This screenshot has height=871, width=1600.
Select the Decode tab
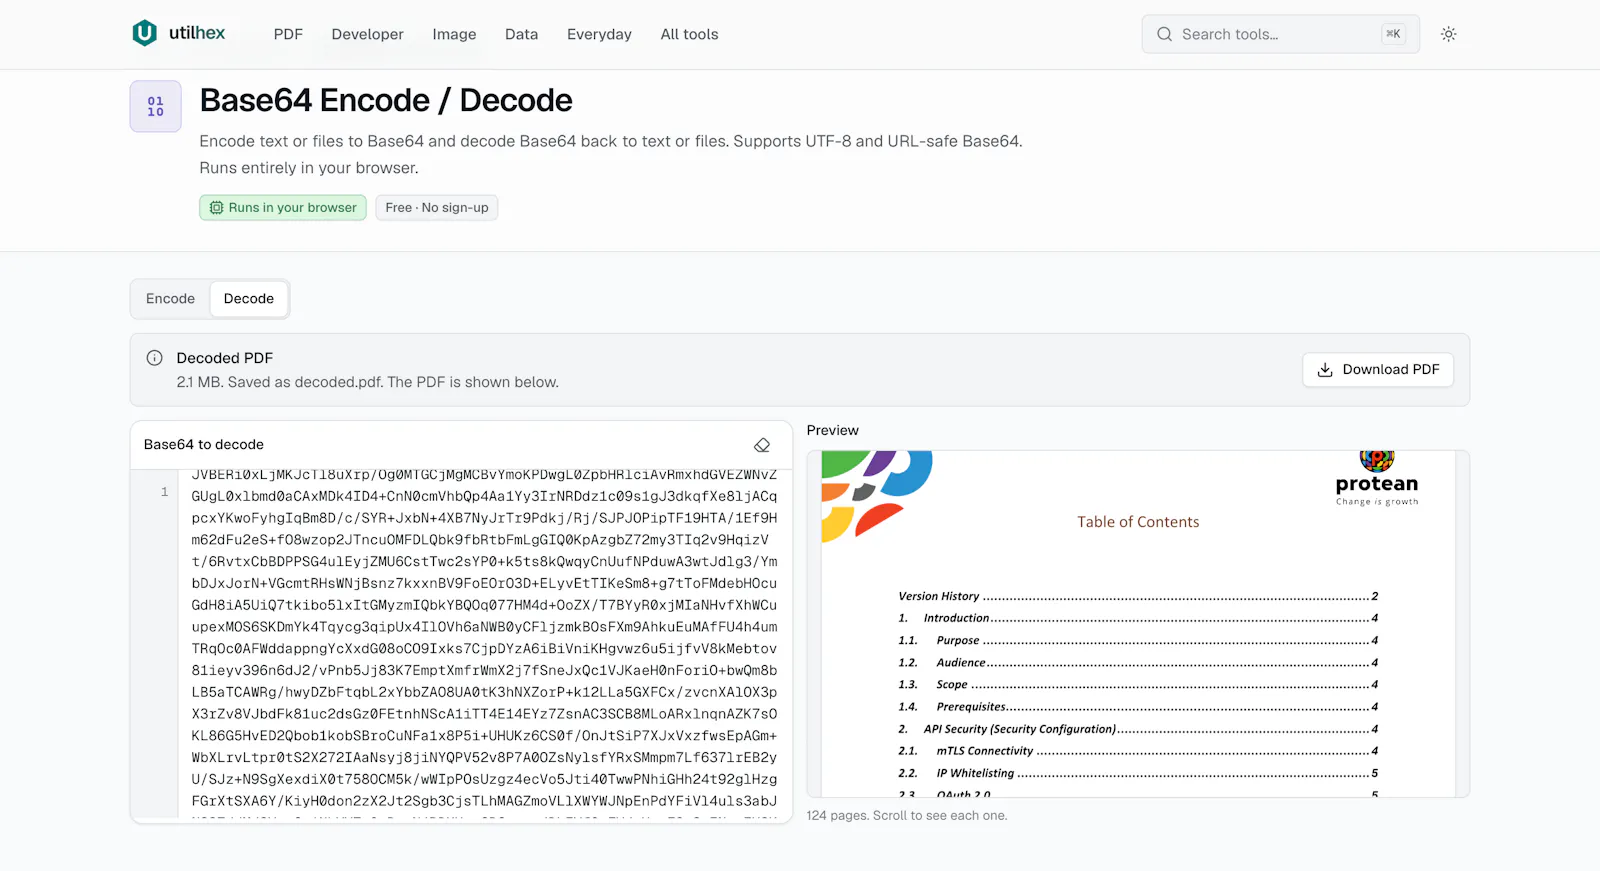(249, 299)
